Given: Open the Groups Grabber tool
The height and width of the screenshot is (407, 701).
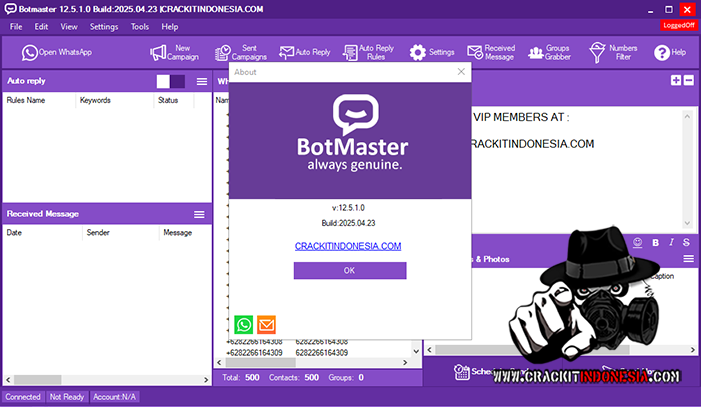Looking at the screenshot, I should [x=552, y=52].
